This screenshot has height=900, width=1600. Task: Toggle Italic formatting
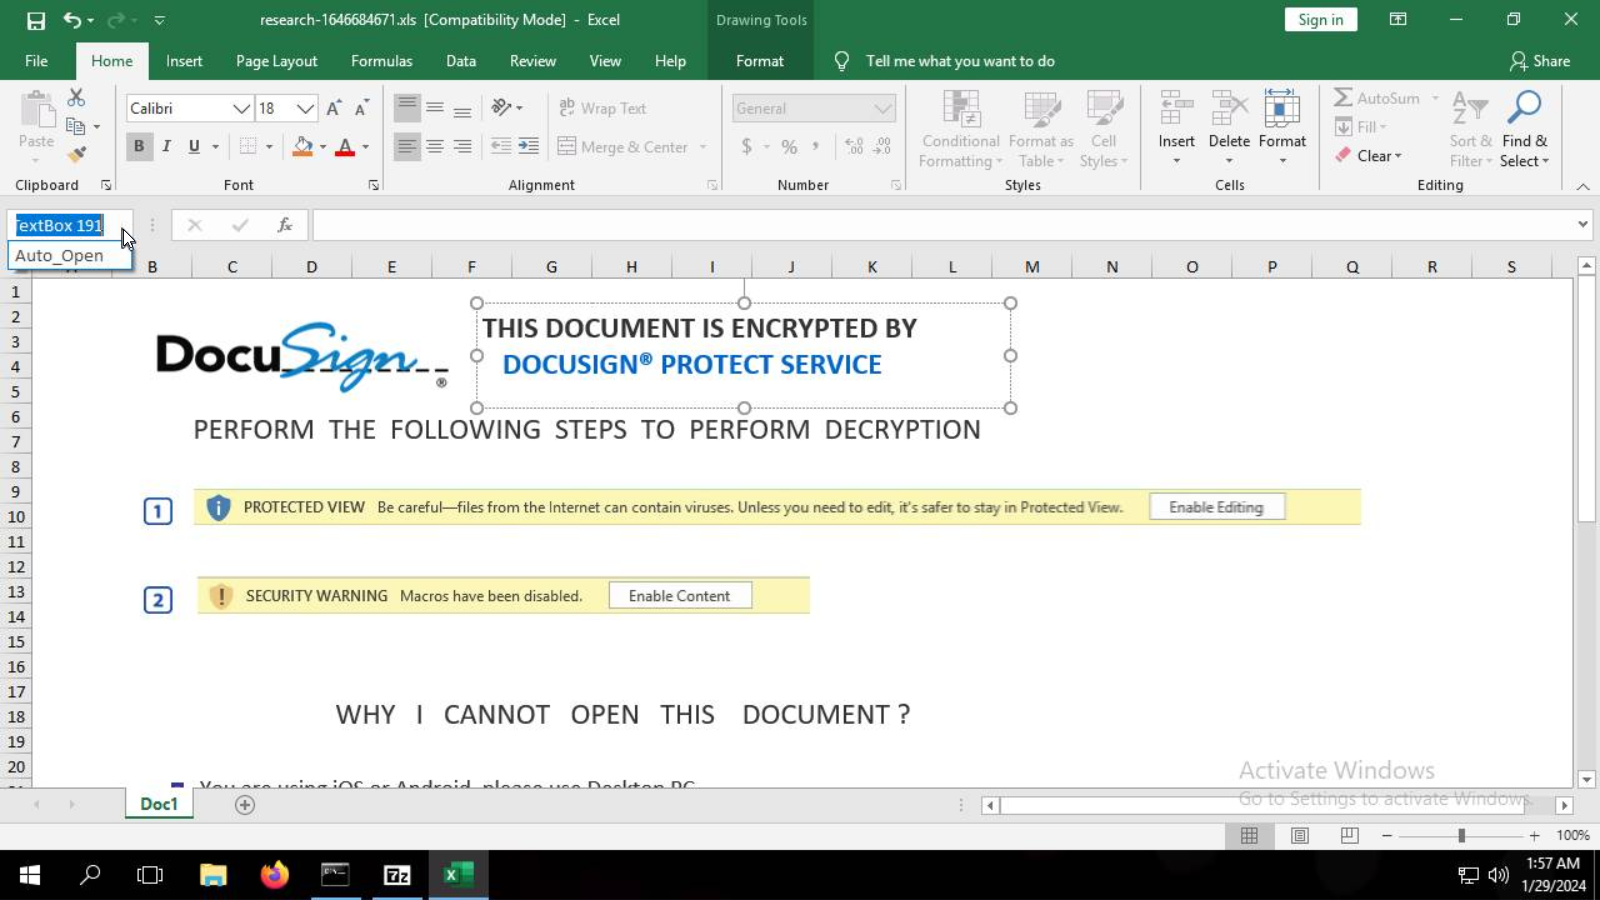[x=166, y=147]
